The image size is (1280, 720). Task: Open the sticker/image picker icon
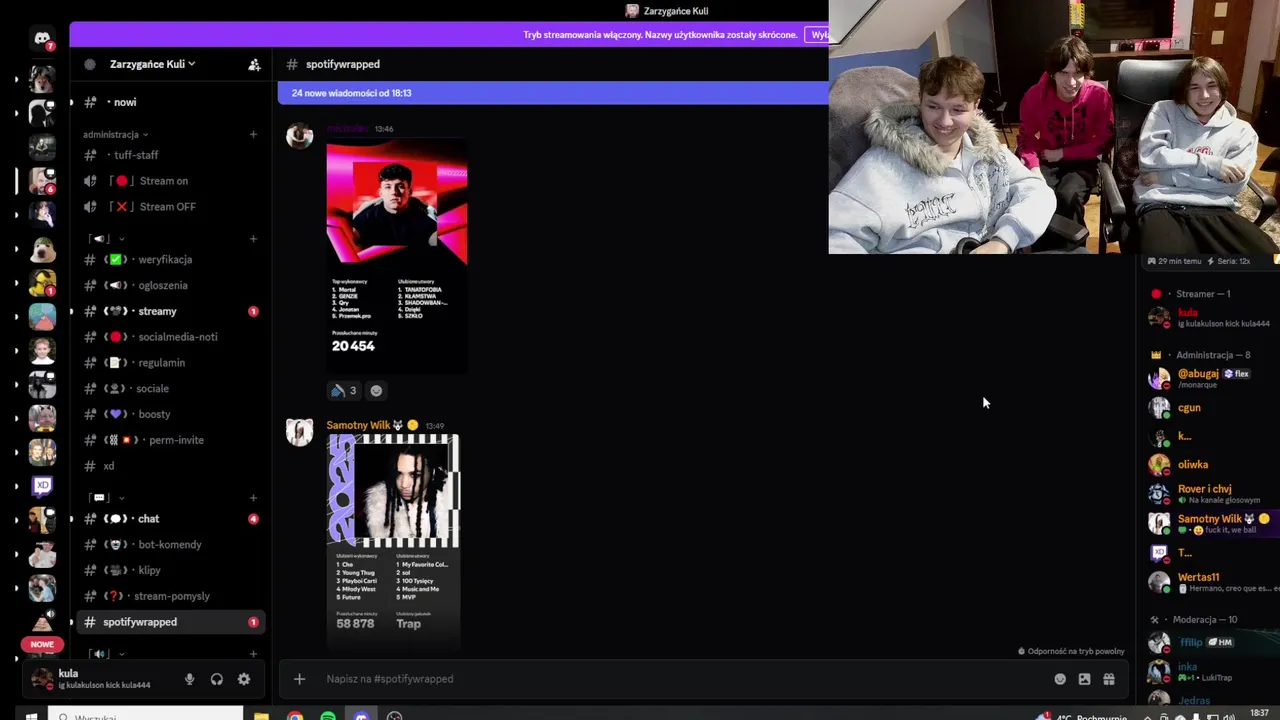click(x=1084, y=679)
